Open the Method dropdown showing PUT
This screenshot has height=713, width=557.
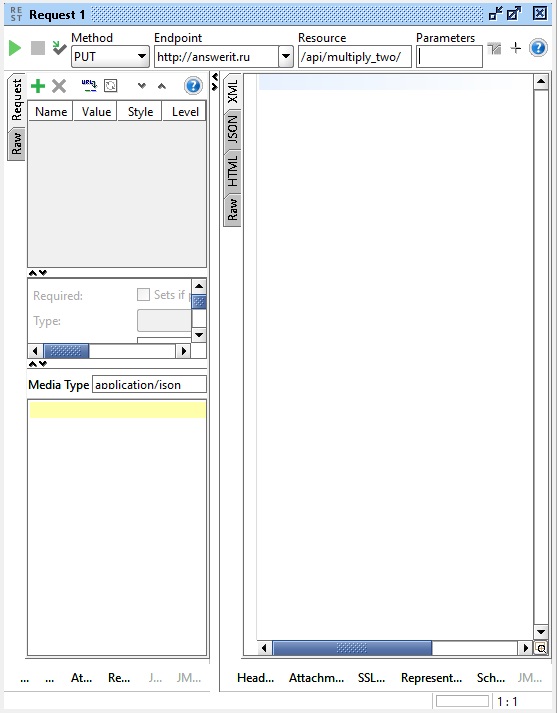pyautogui.click(x=110, y=57)
